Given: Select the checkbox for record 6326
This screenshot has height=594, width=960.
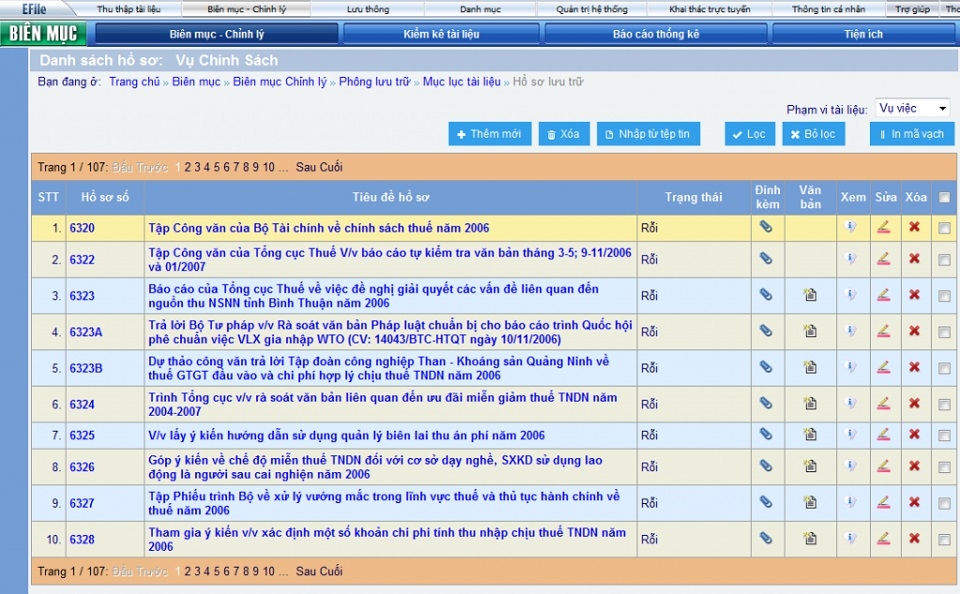Looking at the screenshot, I should pos(944,467).
